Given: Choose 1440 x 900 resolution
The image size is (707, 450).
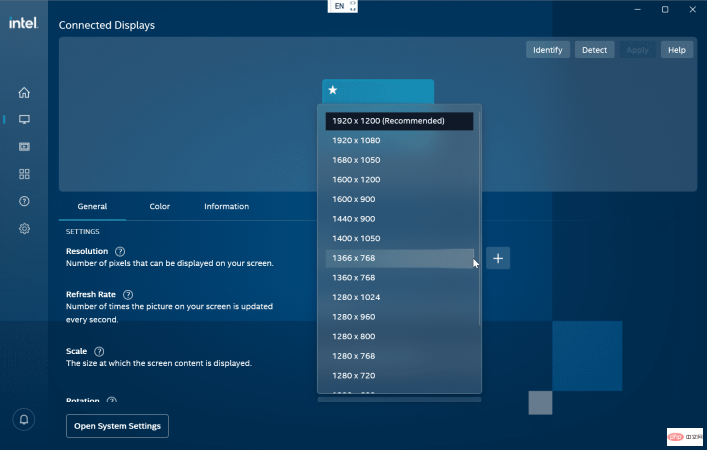Looking at the screenshot, I should point(399,219).
